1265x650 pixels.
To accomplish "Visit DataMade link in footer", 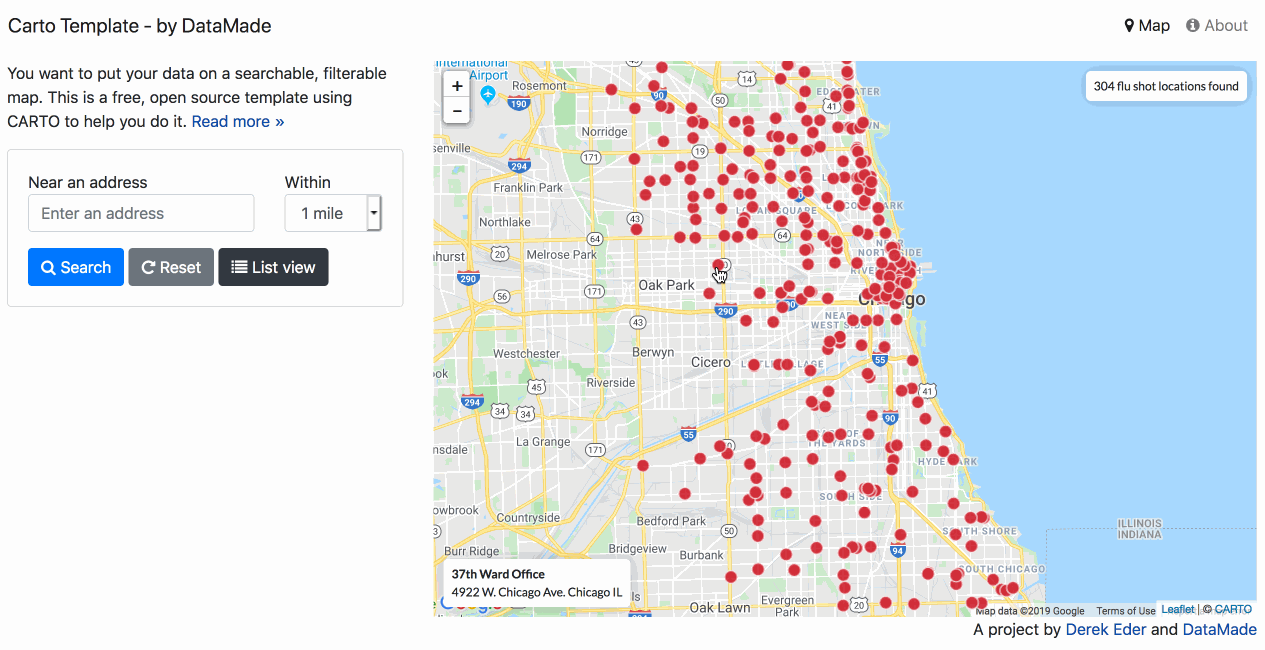I will coord(1220,630).
